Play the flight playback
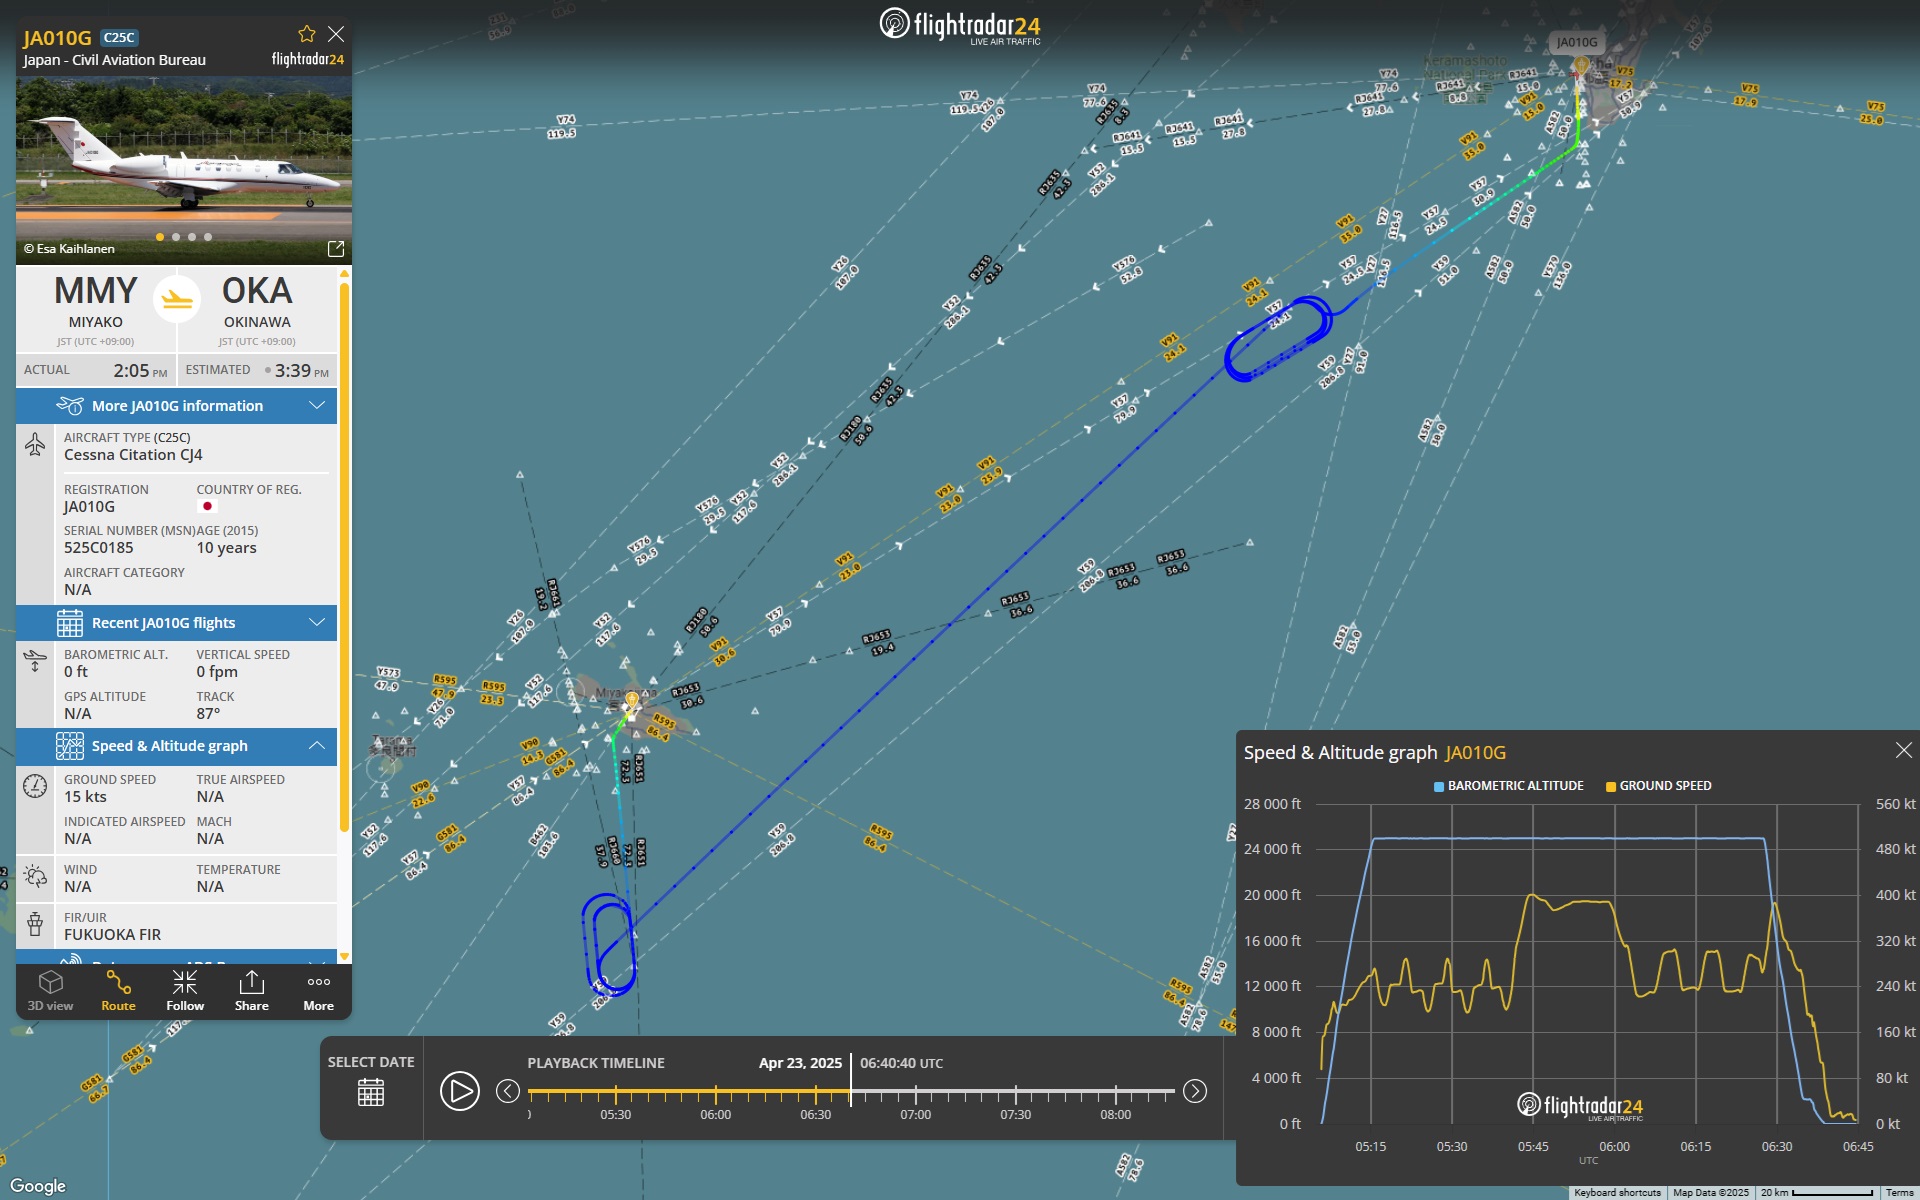 tap(460, 1091)
